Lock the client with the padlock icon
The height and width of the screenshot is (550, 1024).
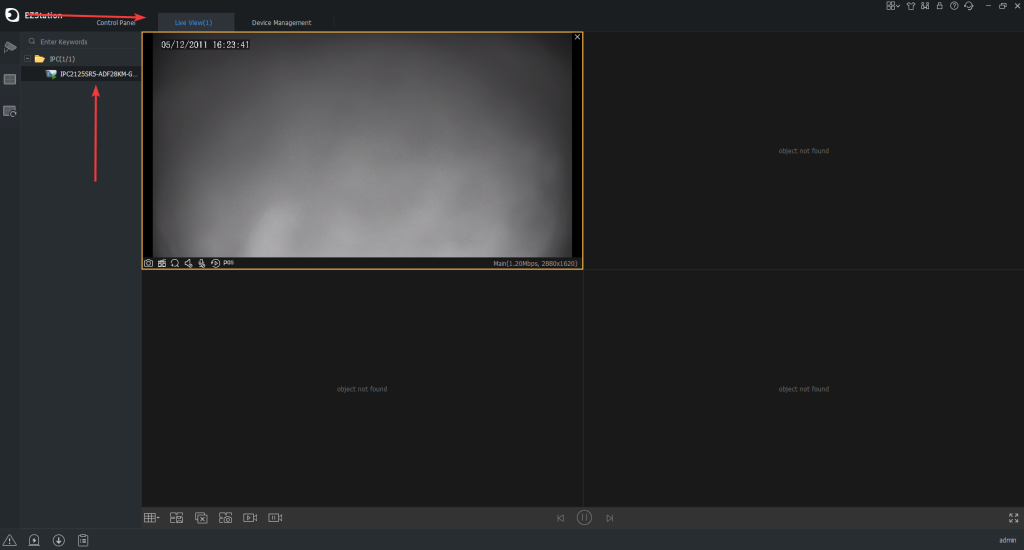(x=939, y=6)
